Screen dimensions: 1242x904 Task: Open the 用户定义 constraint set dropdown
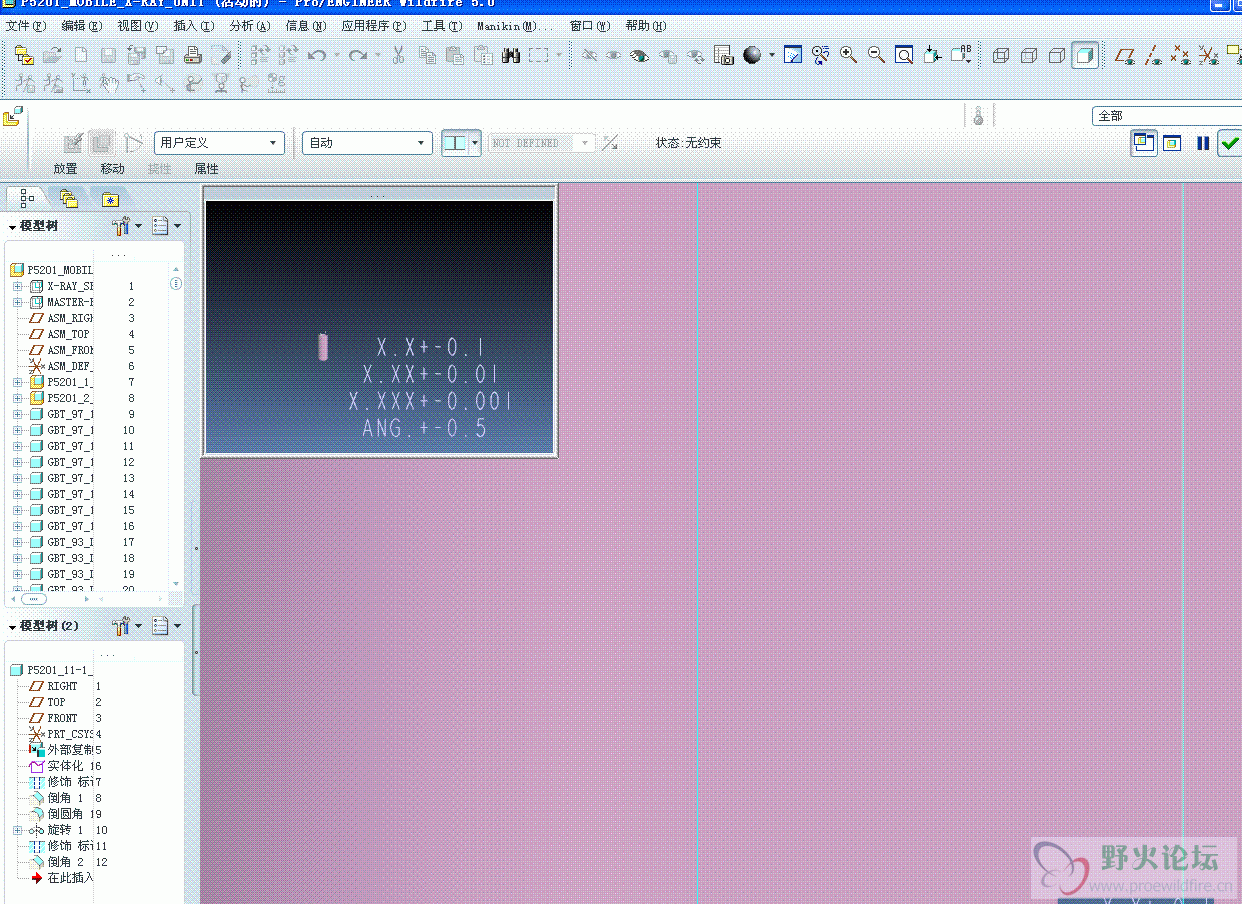coord(219,143)
